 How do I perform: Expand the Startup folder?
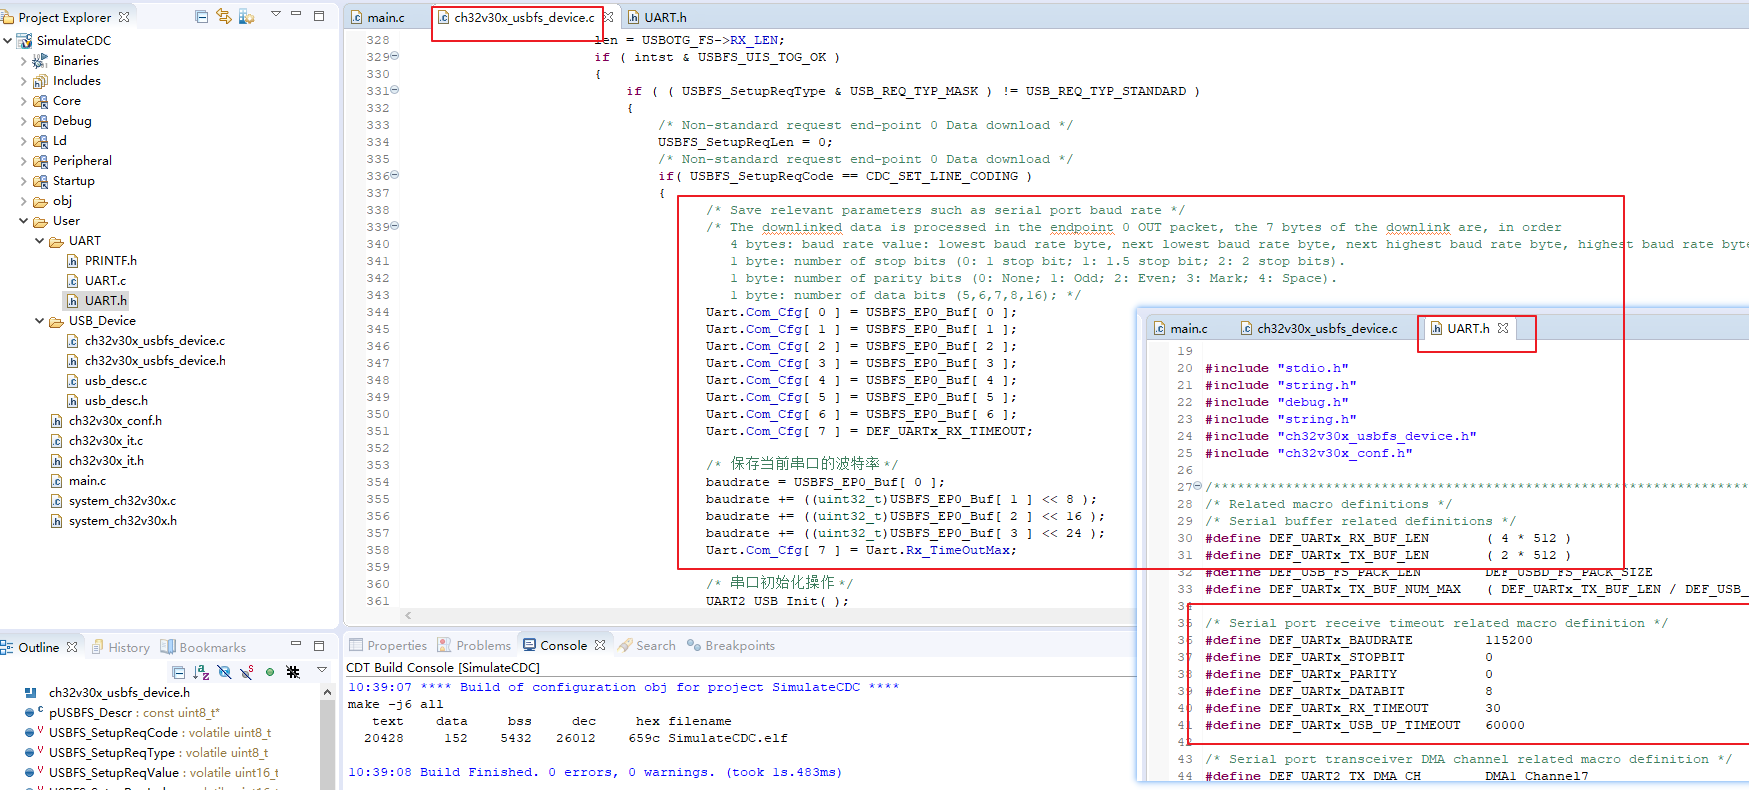point(24,181)
